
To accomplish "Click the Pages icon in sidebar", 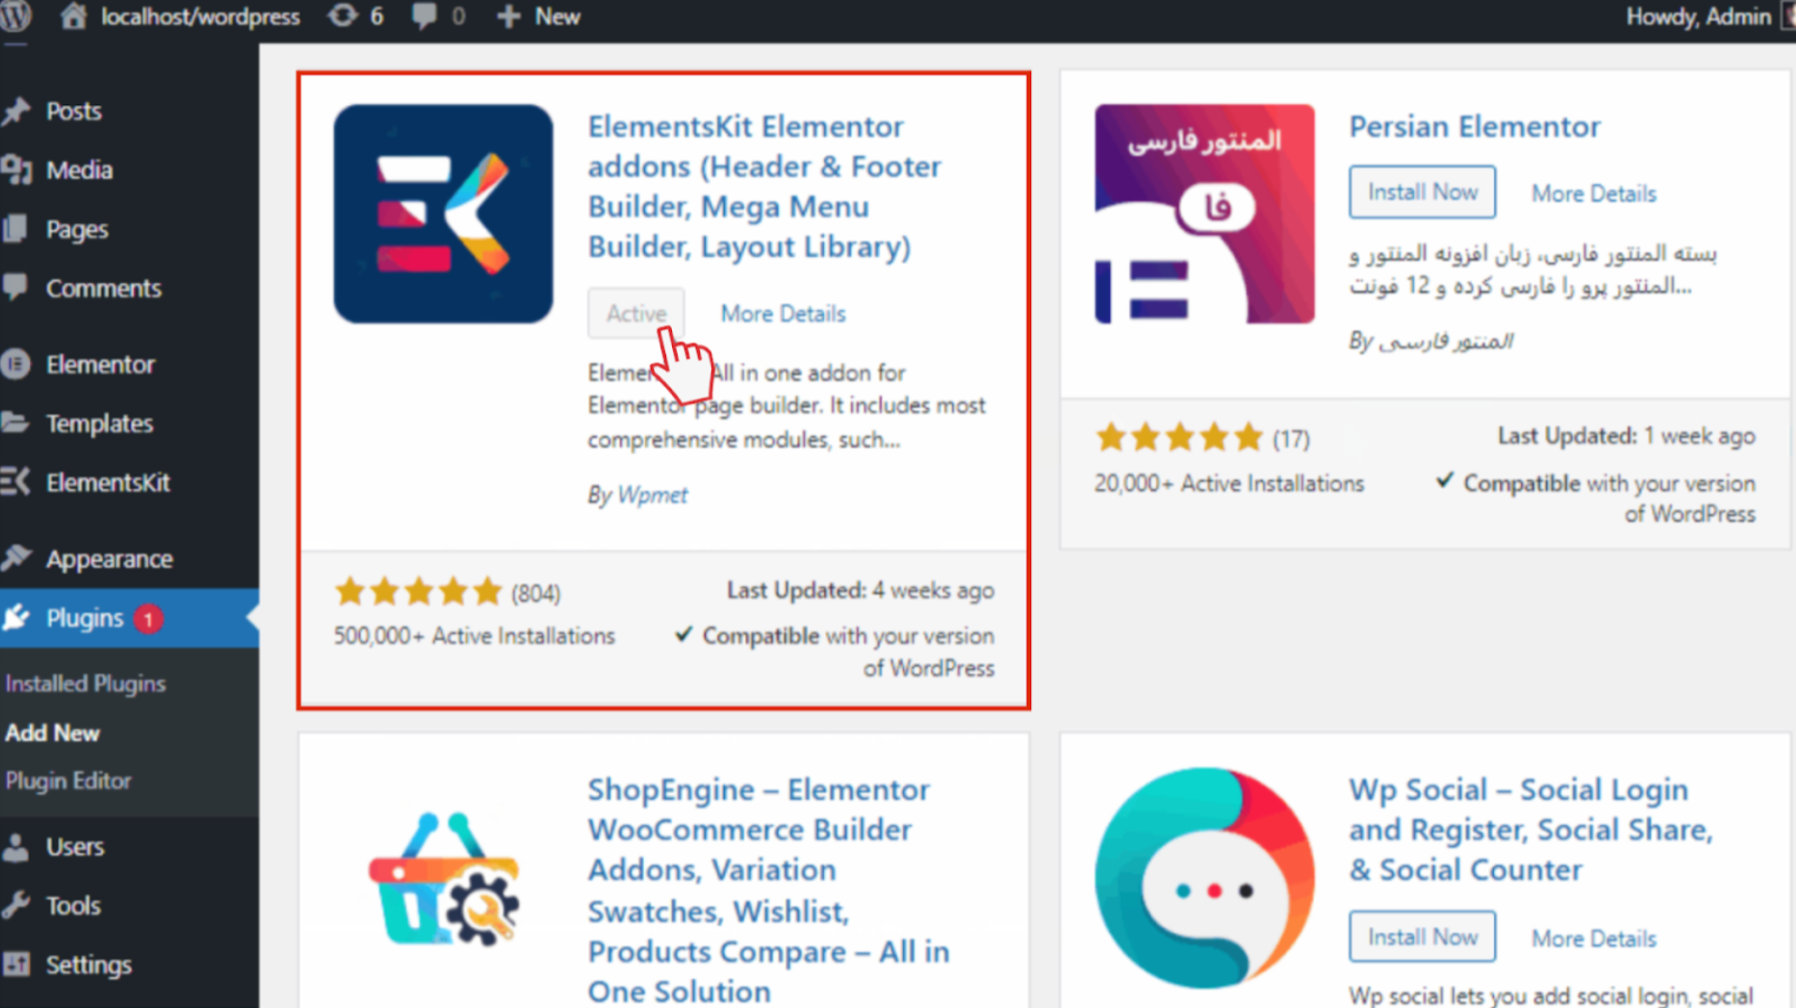I will pyautogui.click(x=15, y=229).
